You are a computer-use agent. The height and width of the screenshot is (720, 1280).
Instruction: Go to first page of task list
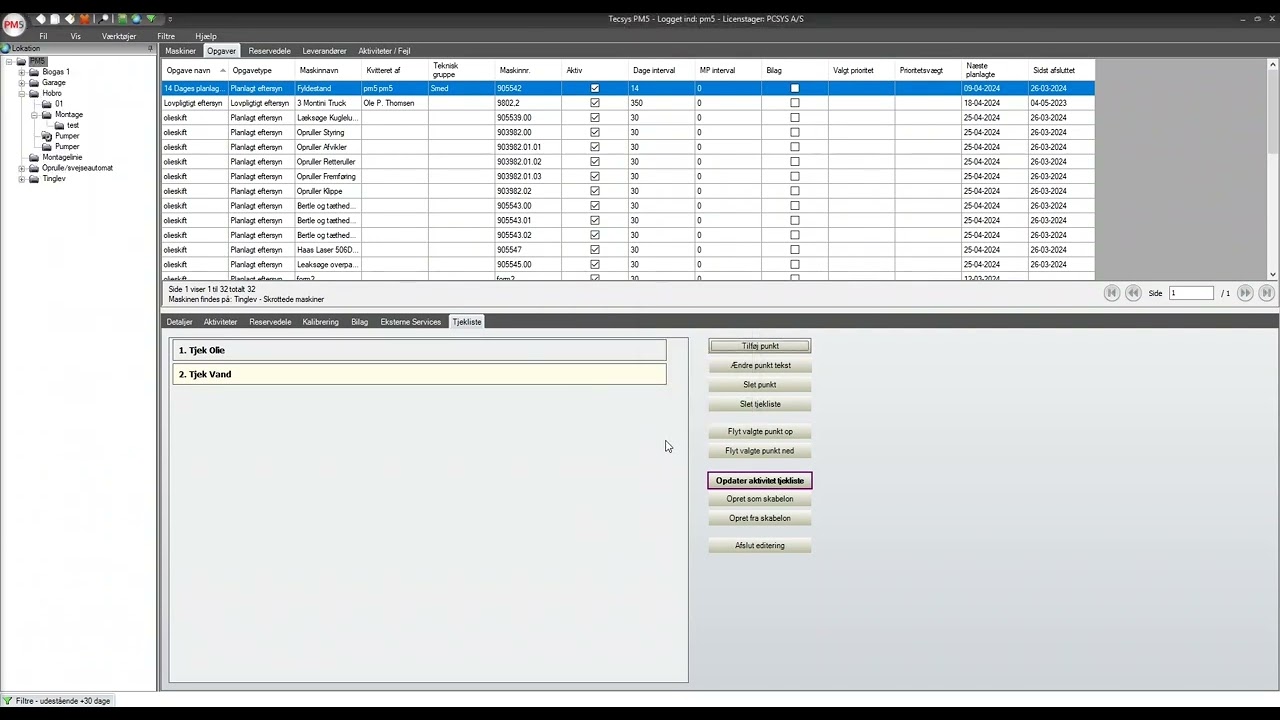[1111, 293]
